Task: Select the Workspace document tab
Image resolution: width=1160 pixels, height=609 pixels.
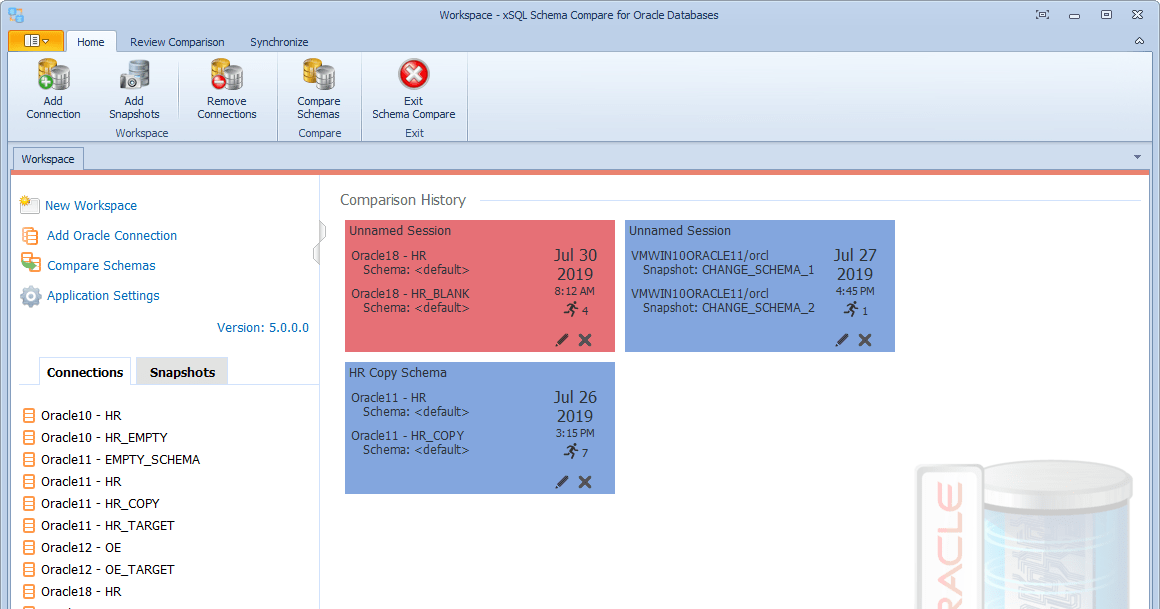Action: [48, 159]
